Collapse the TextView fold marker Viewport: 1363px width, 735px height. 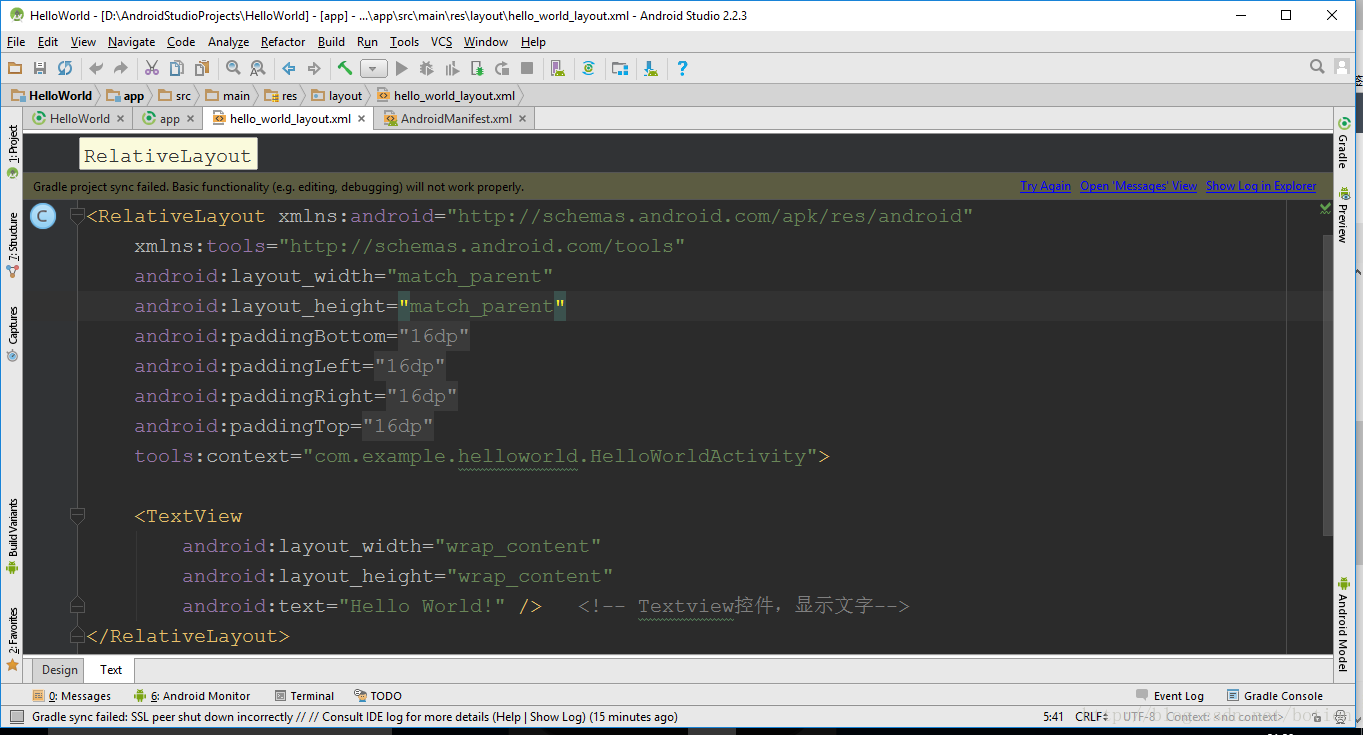(77, 516)
